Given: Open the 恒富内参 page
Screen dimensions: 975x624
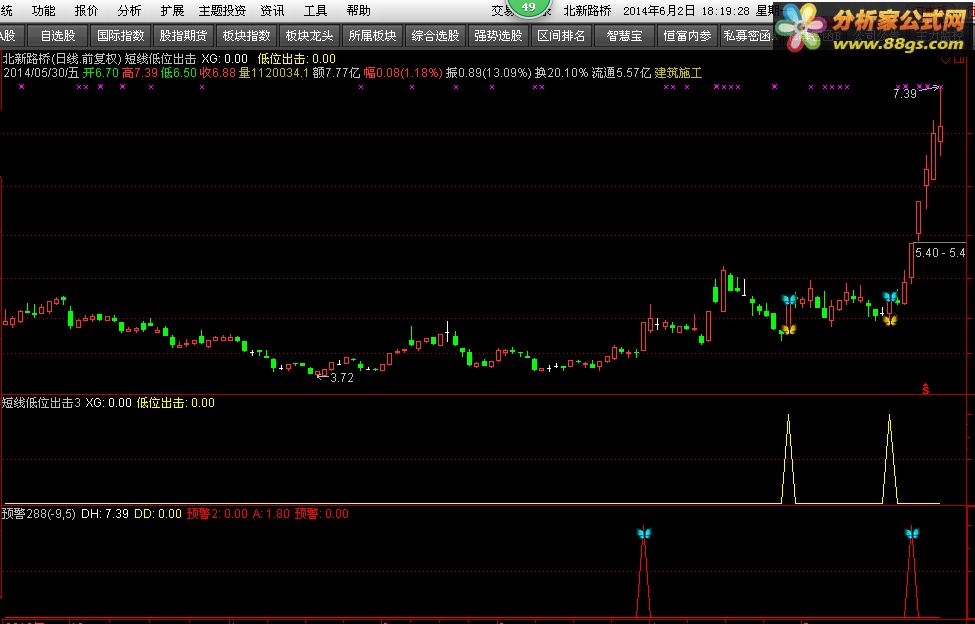Looking at the screenshot, I should pos(687,36).
